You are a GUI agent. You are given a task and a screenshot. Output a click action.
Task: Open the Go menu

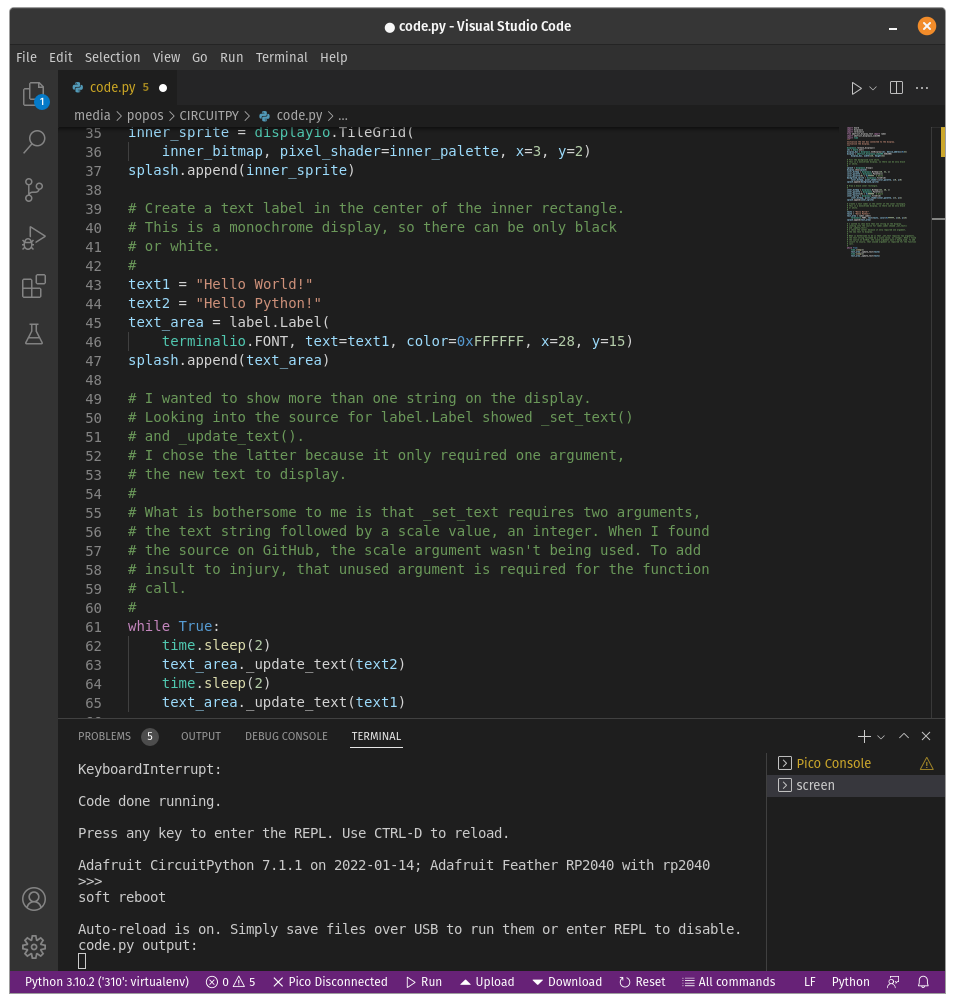click(200, 58)
